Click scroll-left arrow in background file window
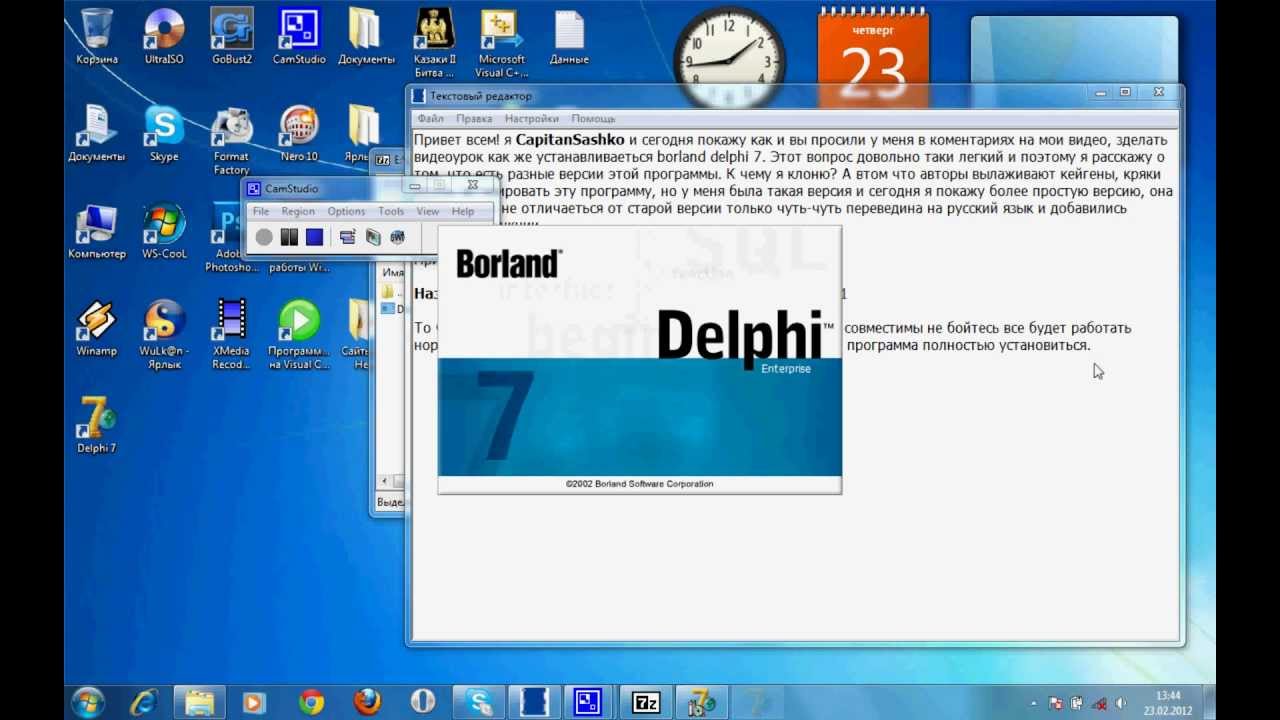Viewport: 1280px width, 720px height. [385, 482]
